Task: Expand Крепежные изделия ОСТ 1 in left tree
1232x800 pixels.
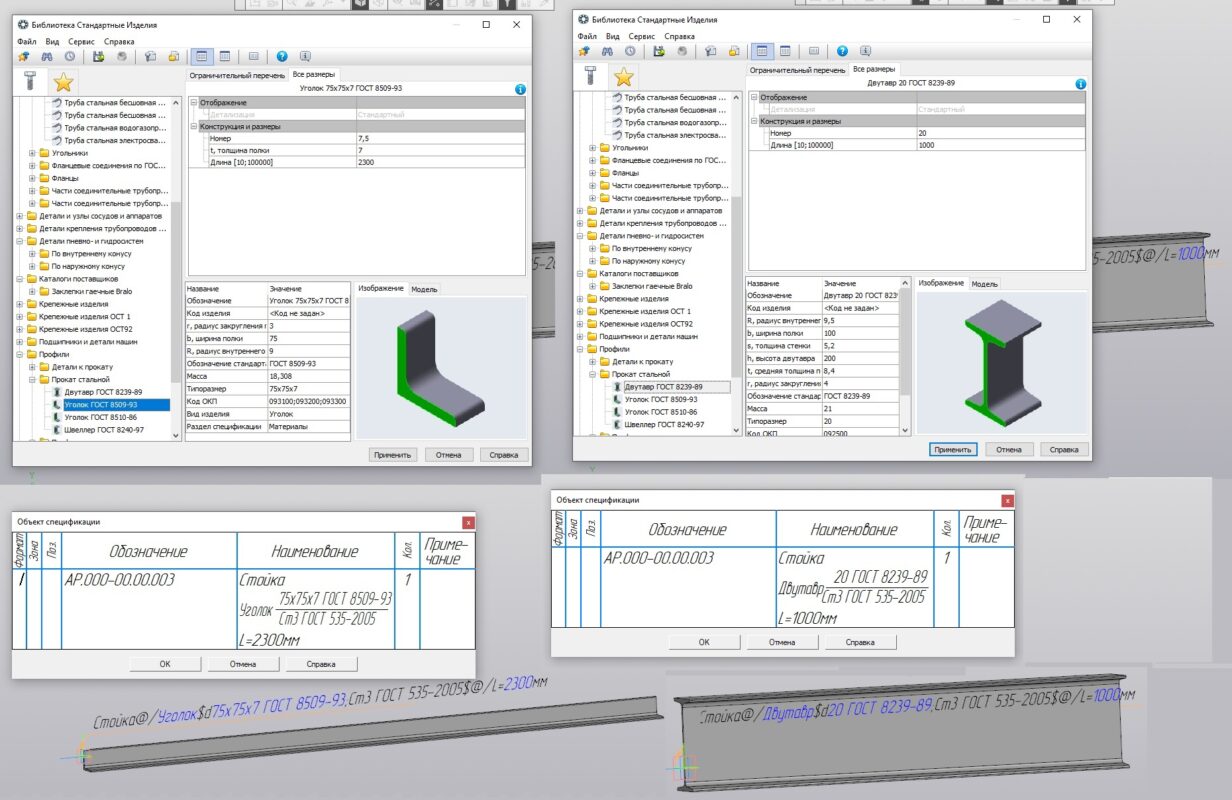Action: tap(20, 316)
